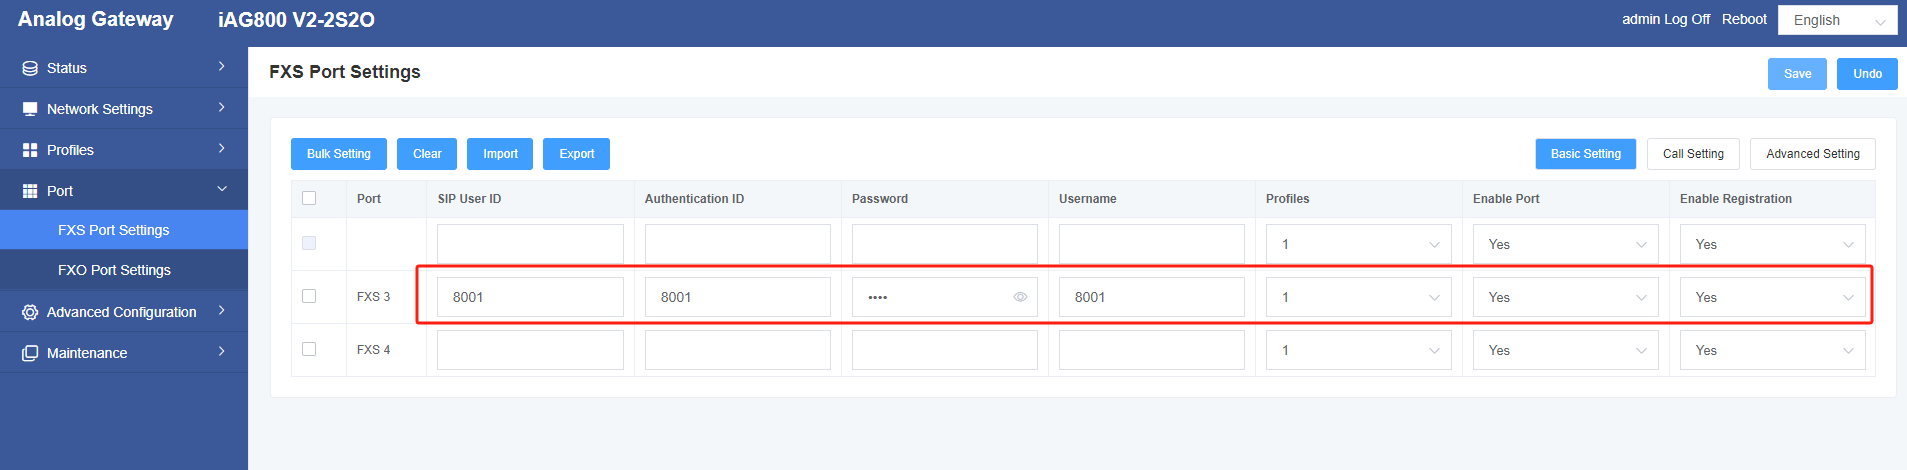
Task: Switch to the Basic Setting tab
Action: [x=1586, y=154]
